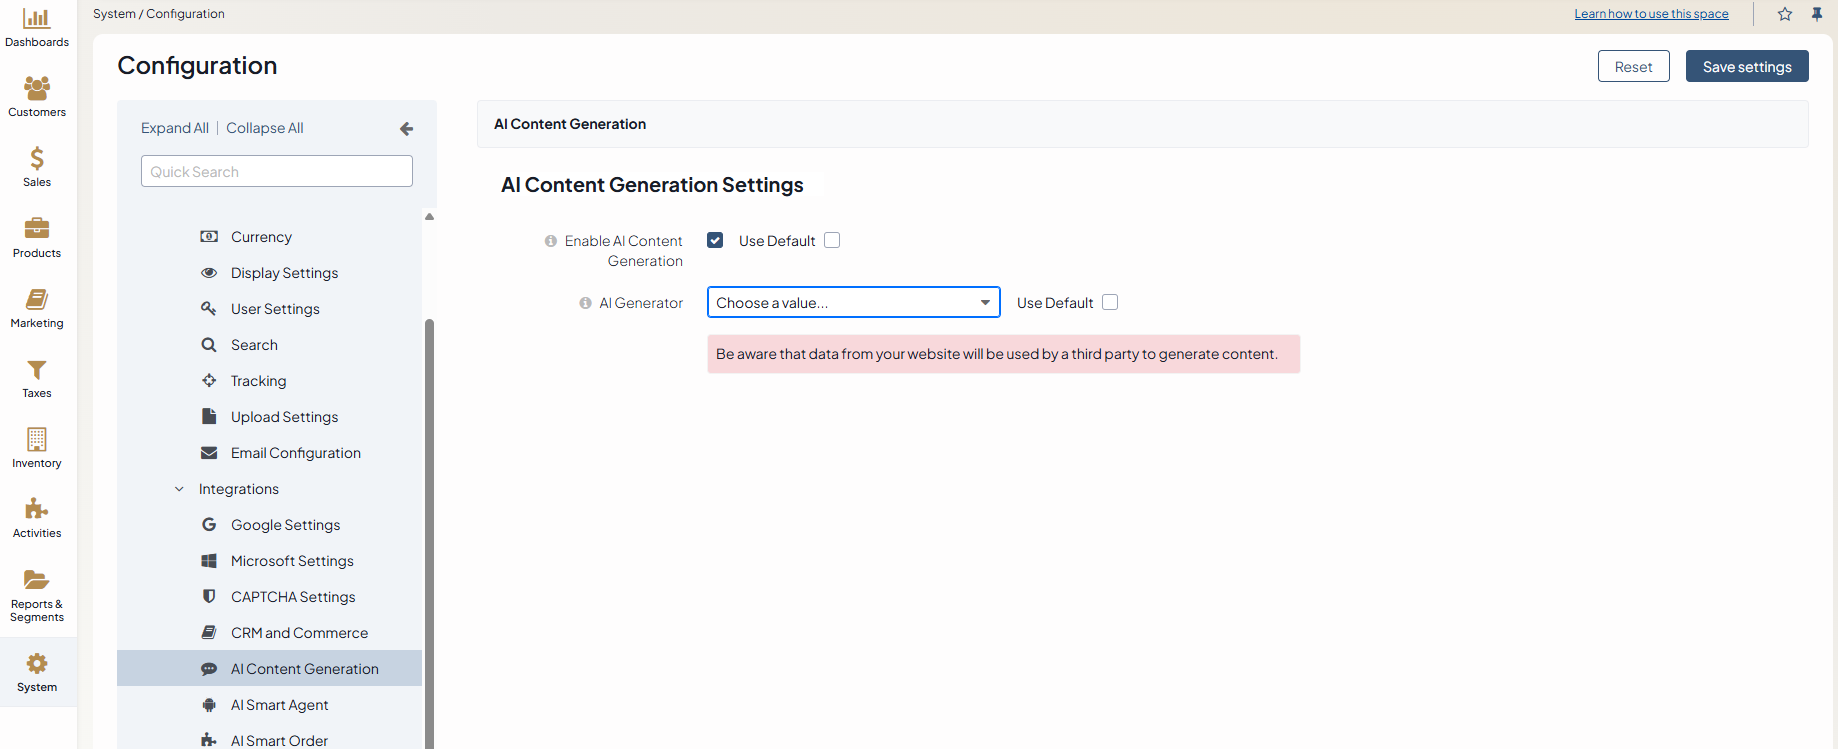Open Email Configuration menu item
1838x749 pixels.
pos(295,453)
